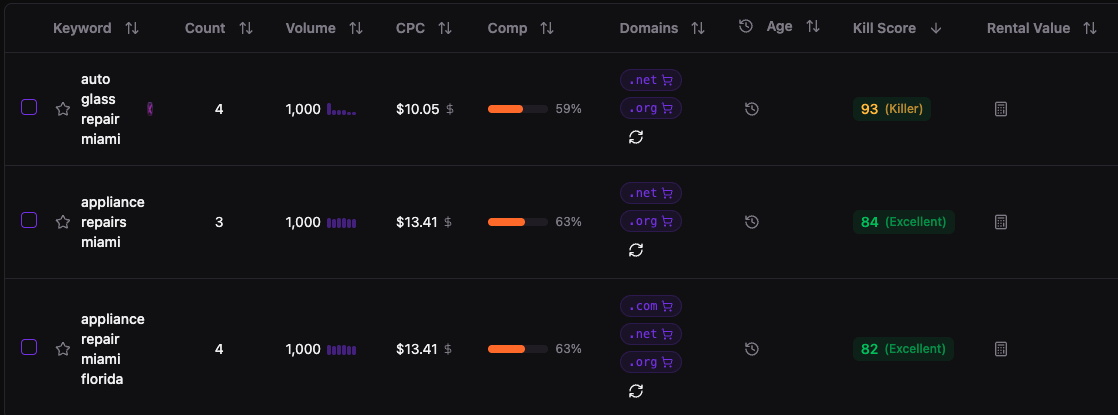Refresh domains for appliance repair miami florida
This screenshot has height=415, width=1118.
(636, 390)
